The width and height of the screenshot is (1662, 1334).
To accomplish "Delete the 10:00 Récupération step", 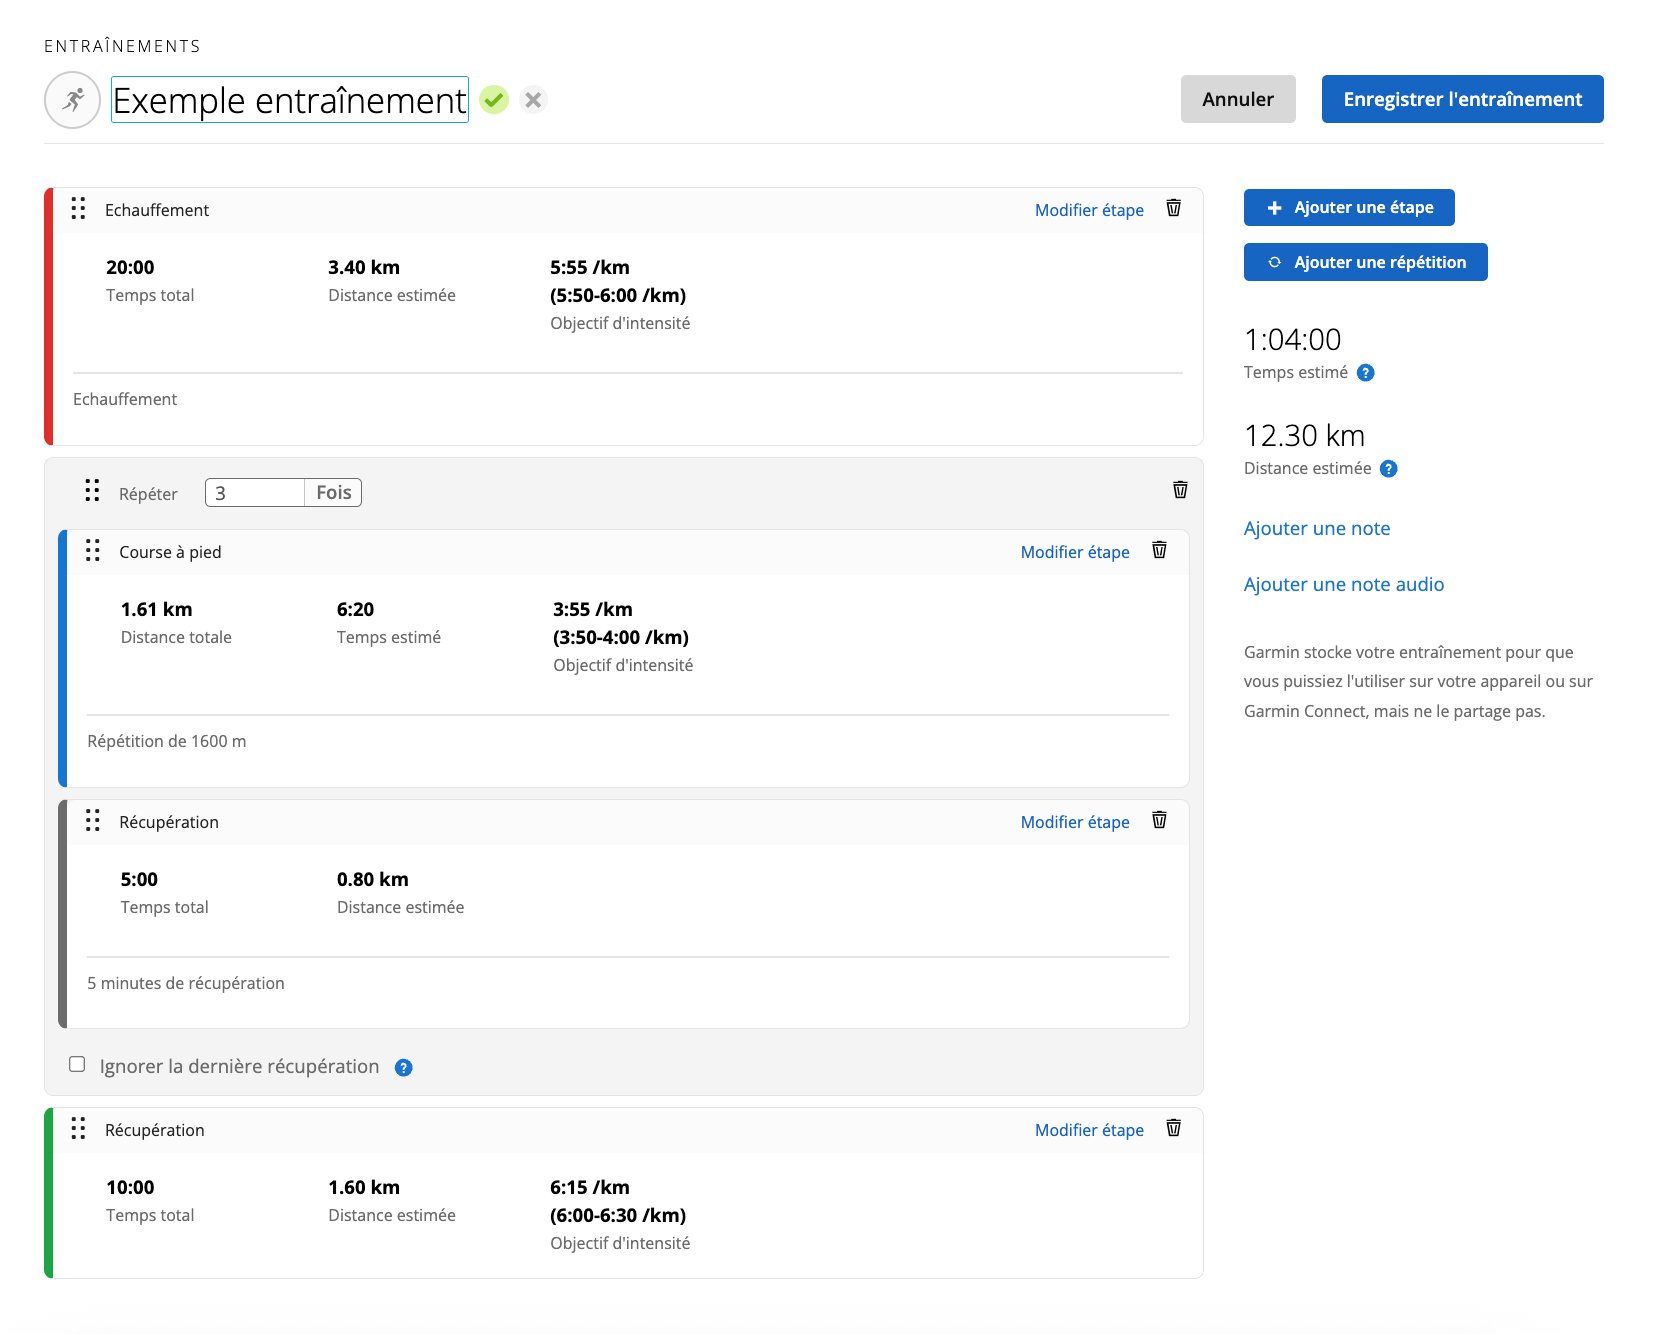I will tap(1174, 1128).
